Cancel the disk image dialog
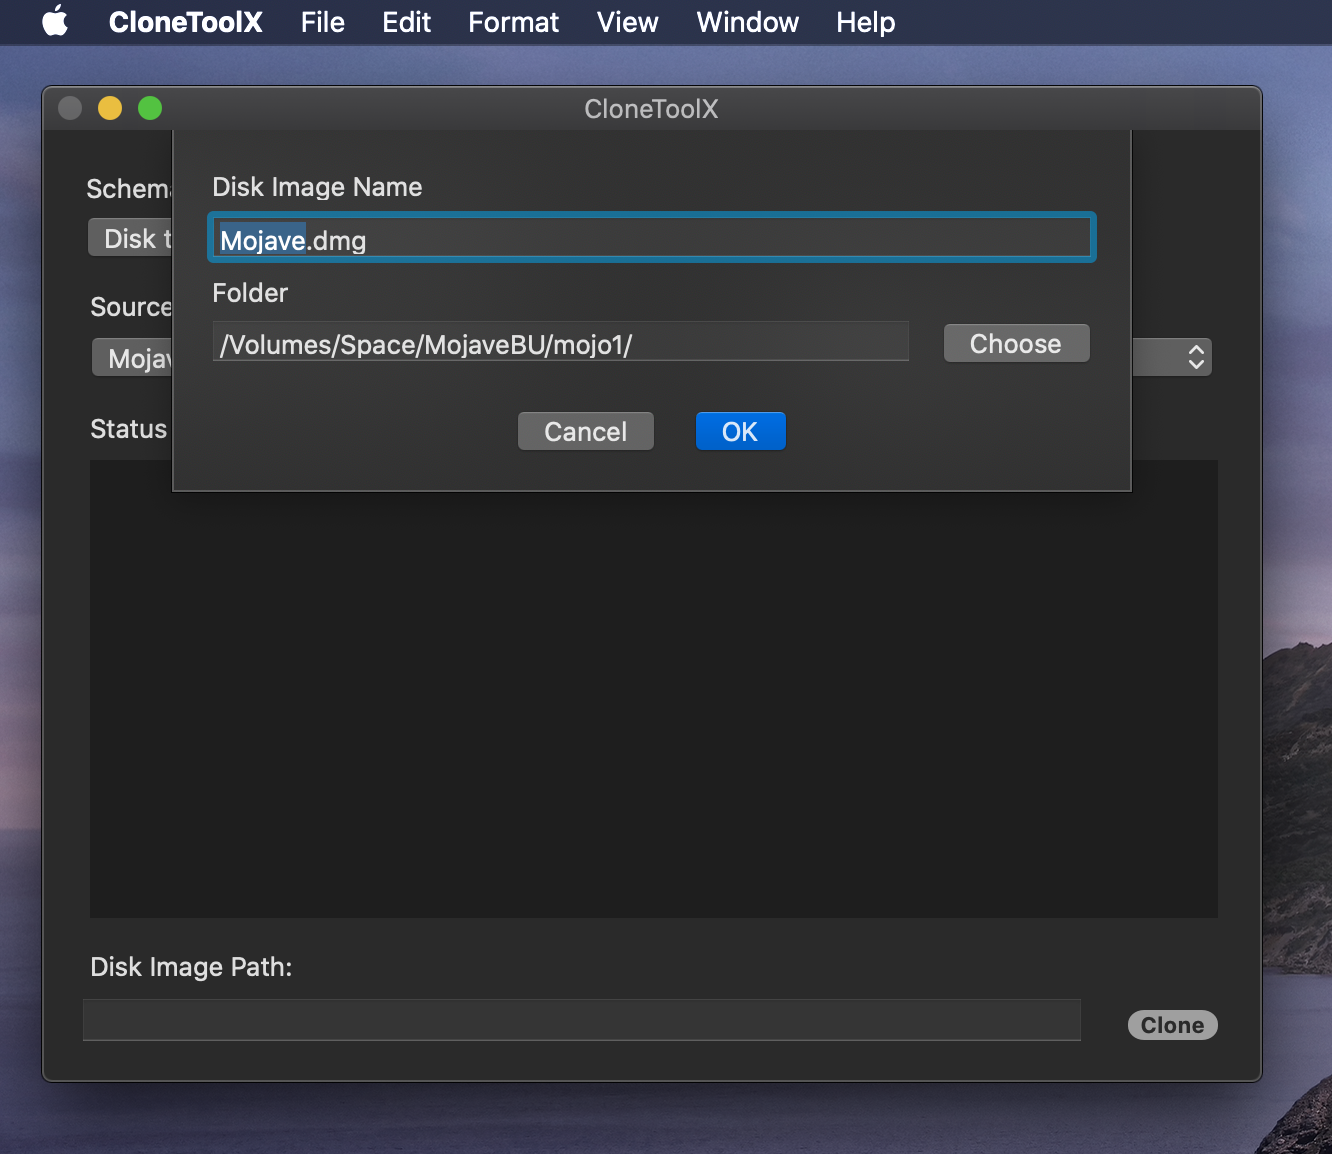This screenshot has height=1154, width=1332. coord(585,431)
